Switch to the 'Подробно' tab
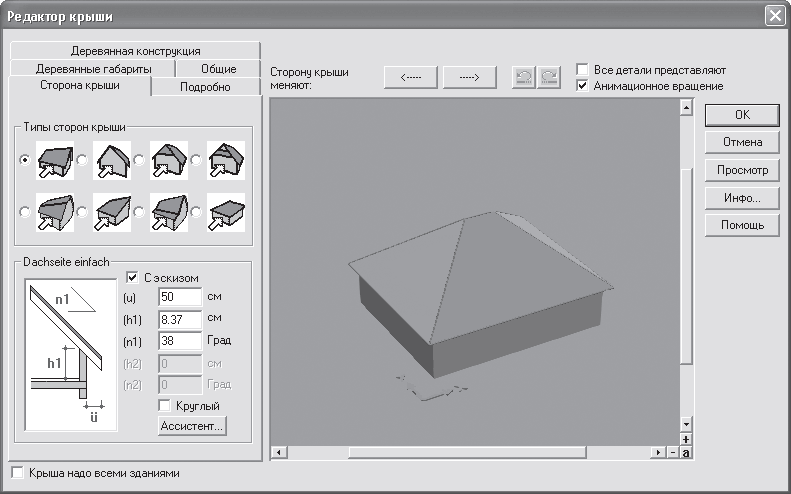This screenshot has width=791, height=494. pyautogui.click(x=205, y=87)
